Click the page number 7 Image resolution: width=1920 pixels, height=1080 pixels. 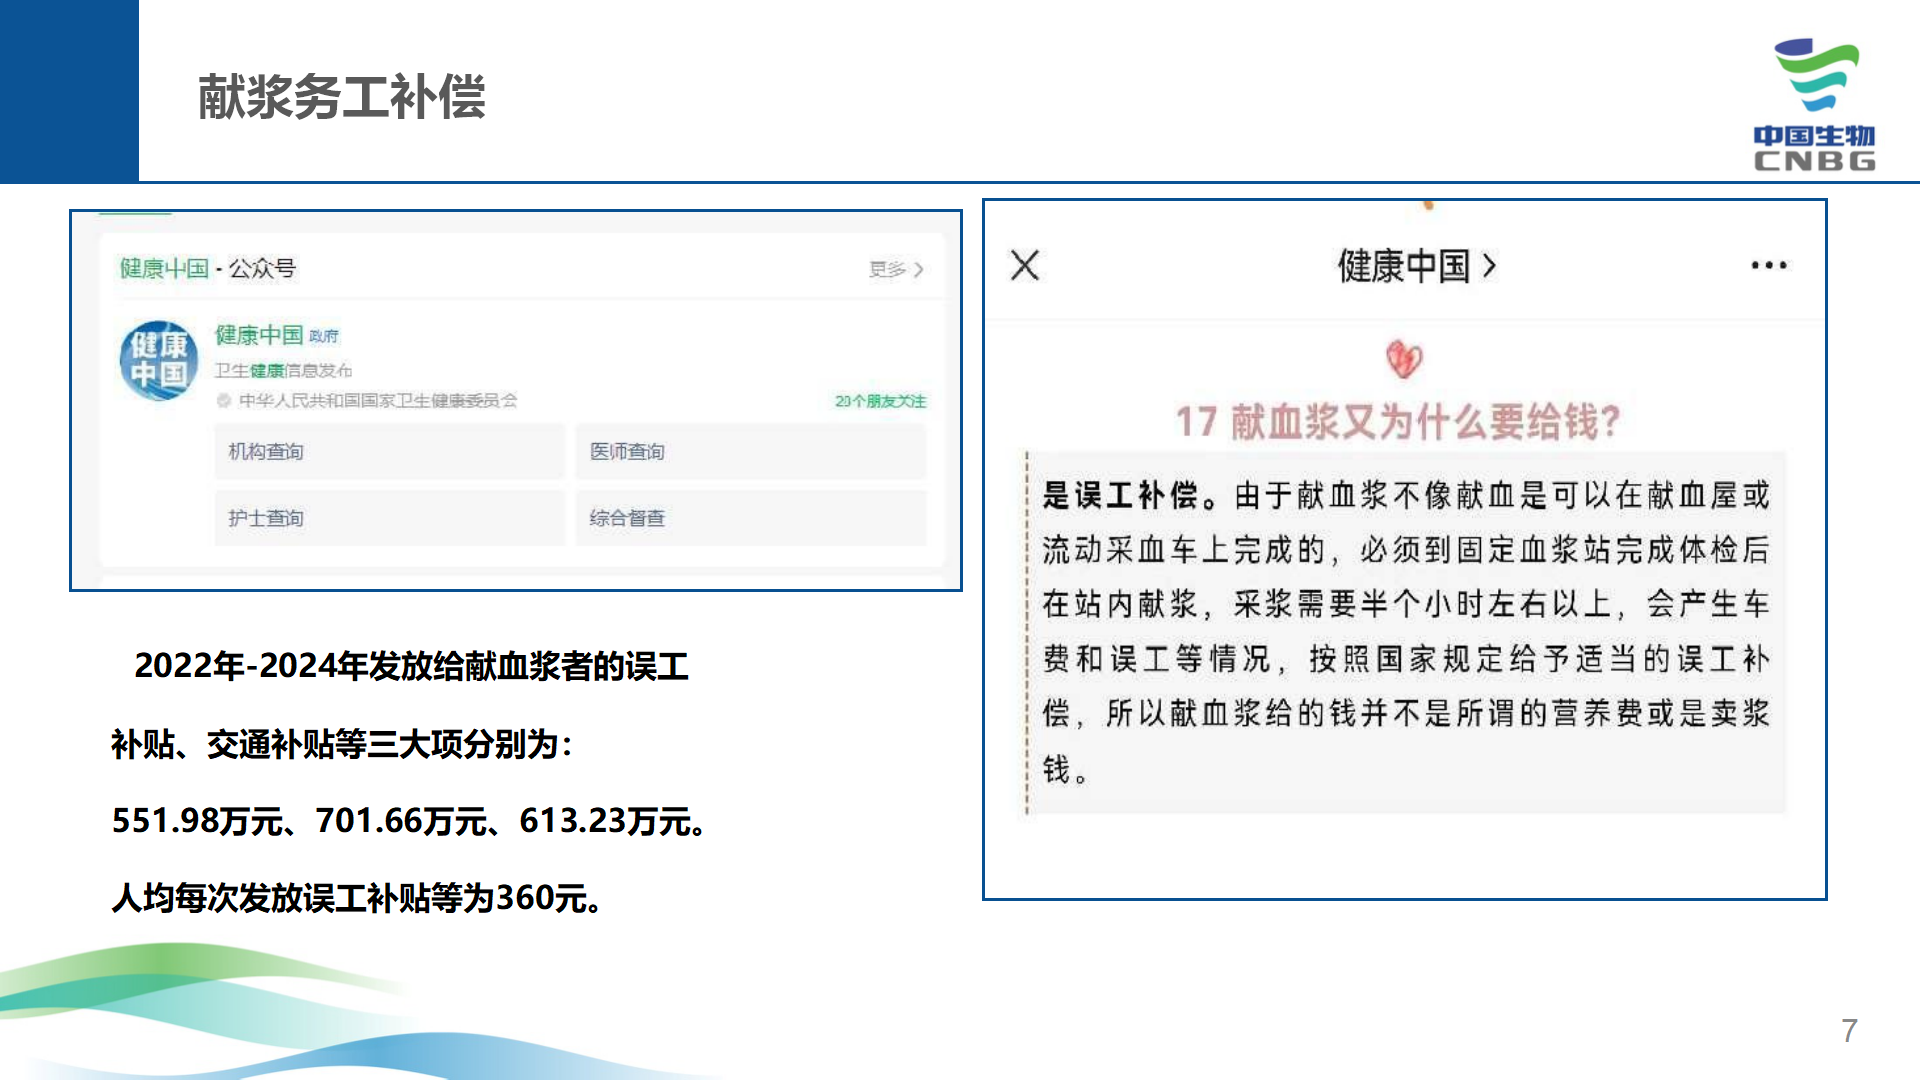(x=1849, y=1031)
